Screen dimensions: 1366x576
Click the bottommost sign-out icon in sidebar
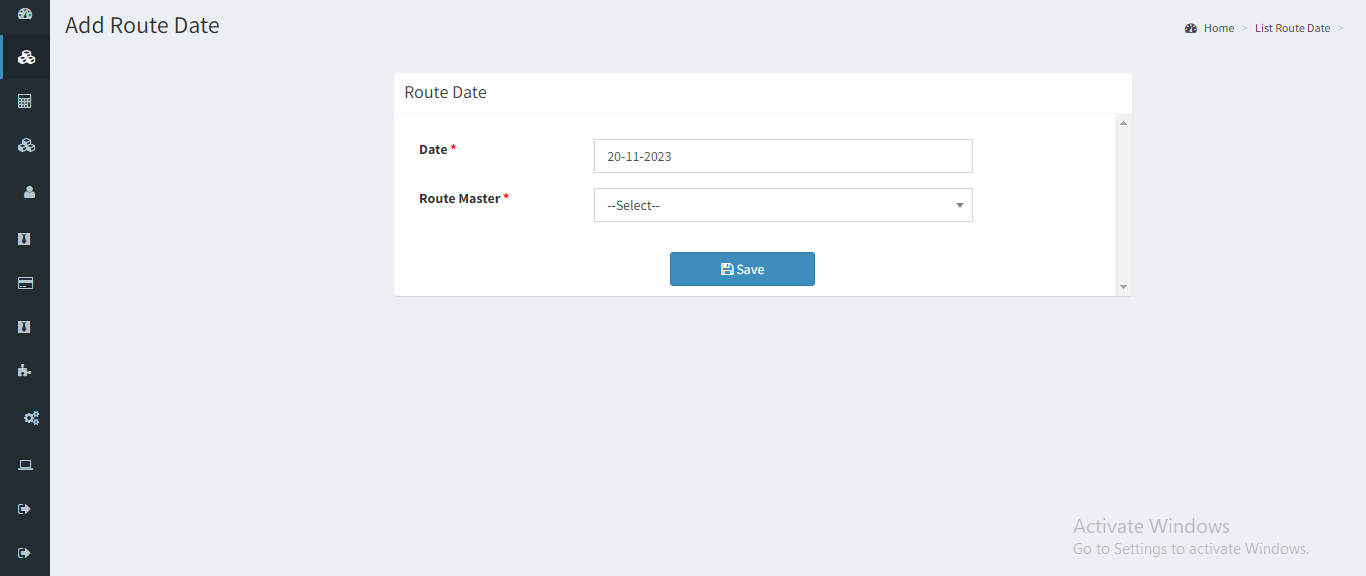coord(25,553)
